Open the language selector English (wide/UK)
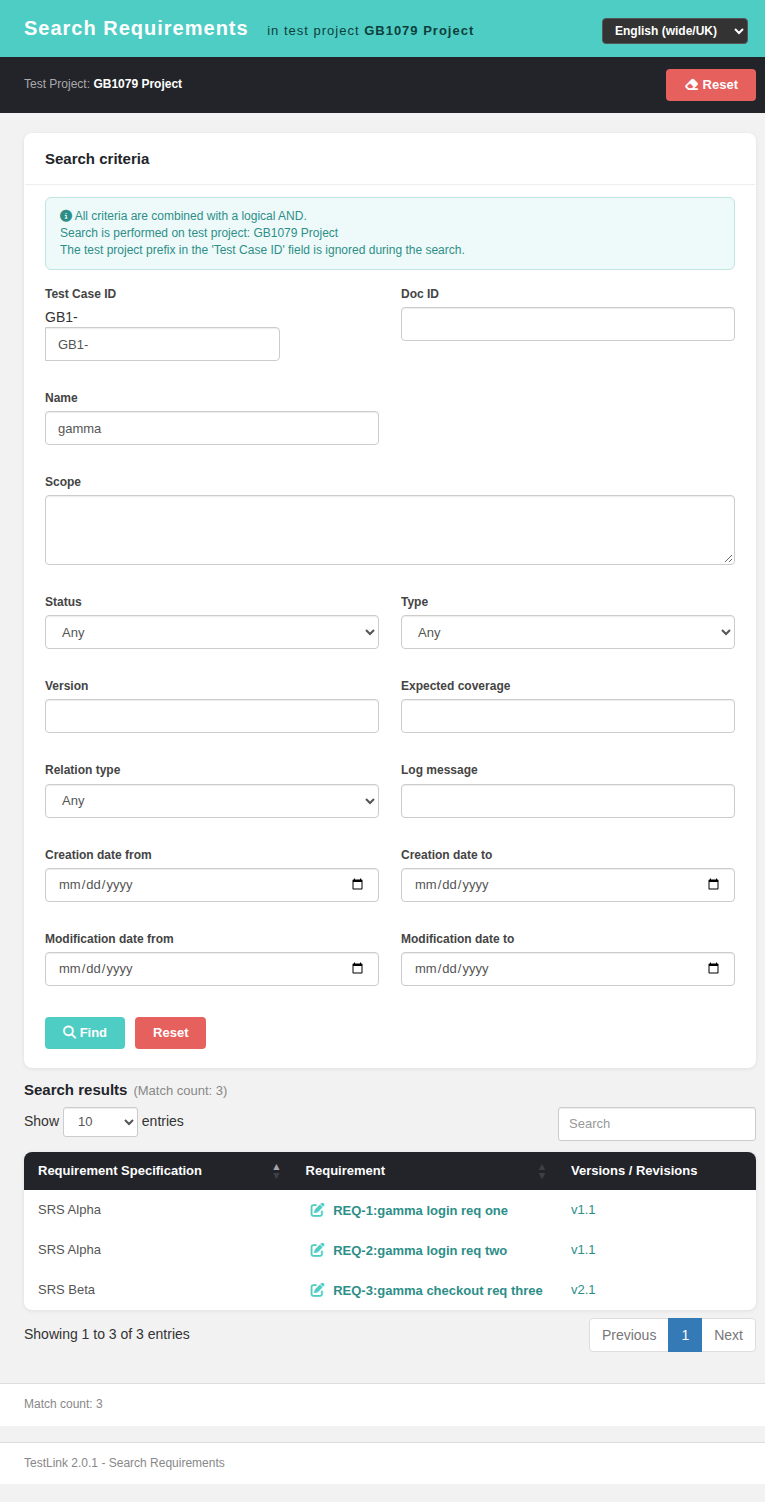This screenshot has height=1502, width=765. 675,31
